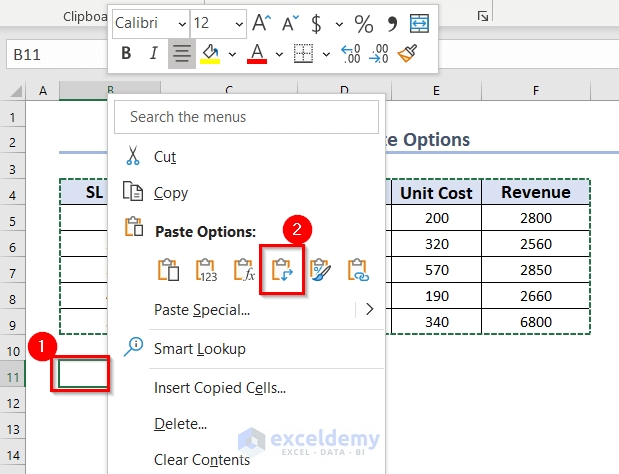
Task: Click the SL header cell
Action: pos(84,193)
